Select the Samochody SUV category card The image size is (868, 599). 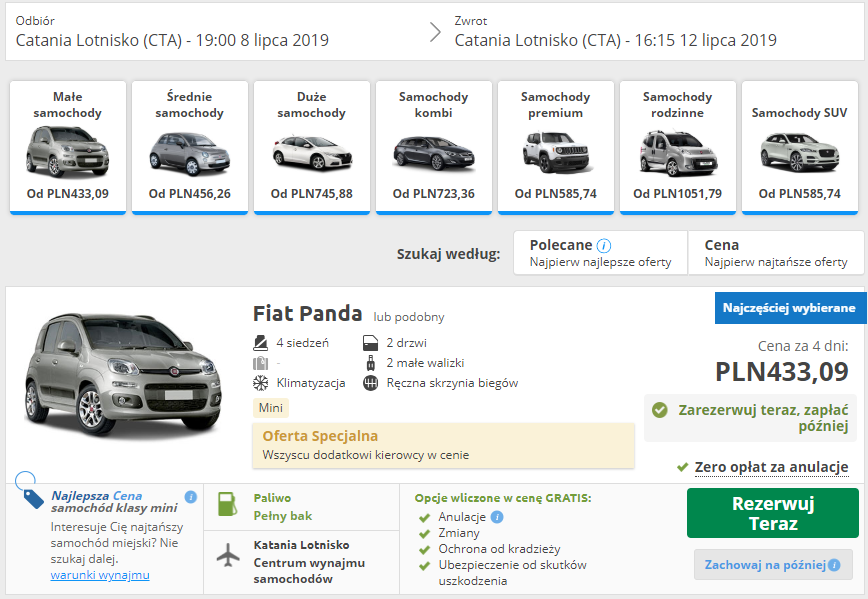(799, 147)
